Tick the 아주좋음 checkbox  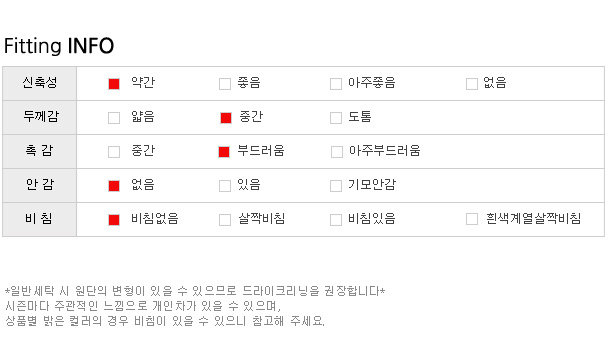coord(336,84)
